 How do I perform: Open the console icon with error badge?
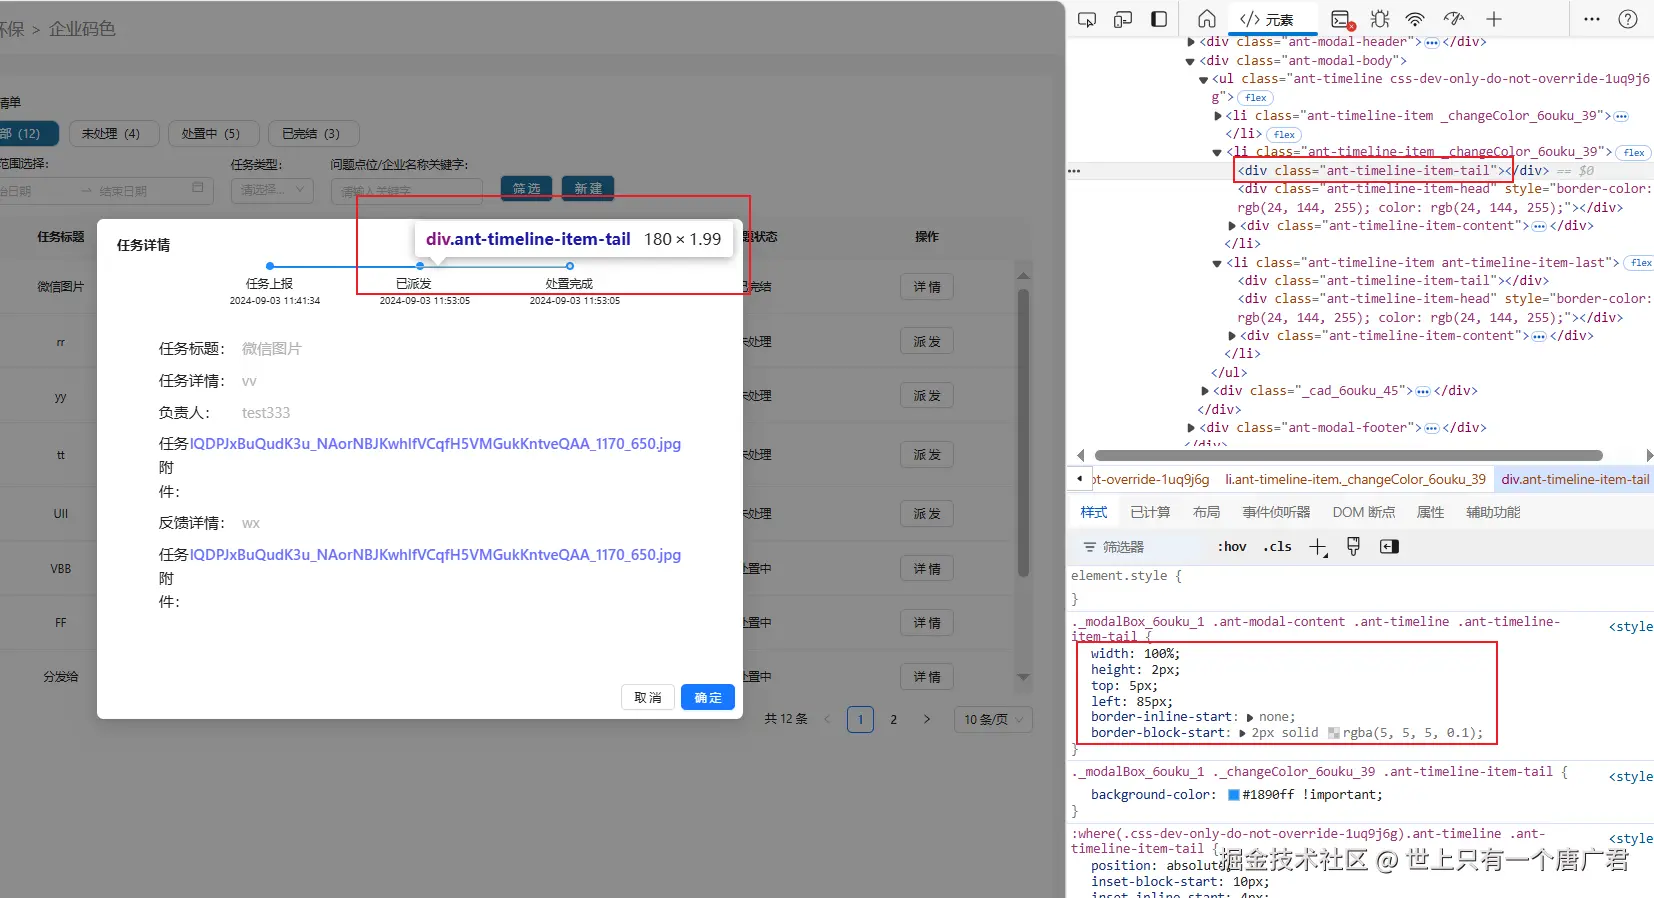click(x=1342, y=19)
